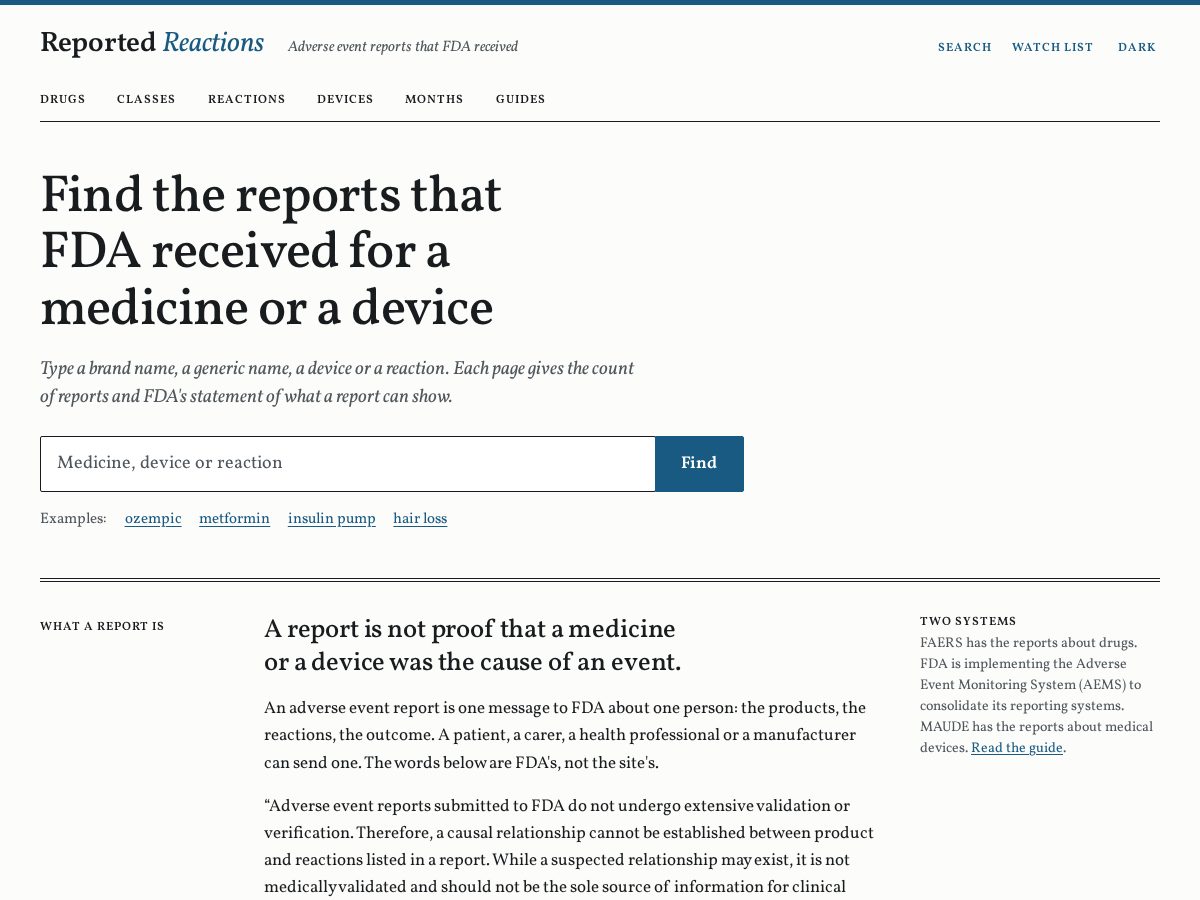Click the 'Type a brand name' intro sentence

[x=337, y=383]
